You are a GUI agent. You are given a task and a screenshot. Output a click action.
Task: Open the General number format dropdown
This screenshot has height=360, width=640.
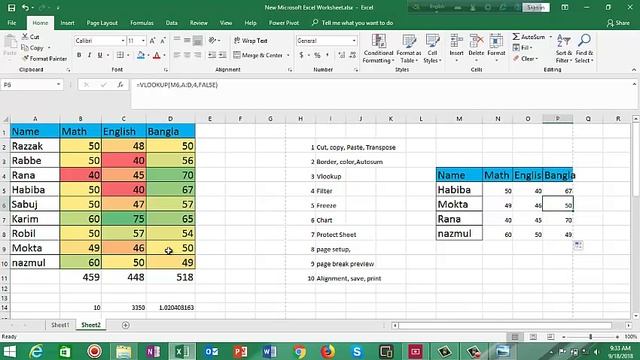click(x=354, y=41)
